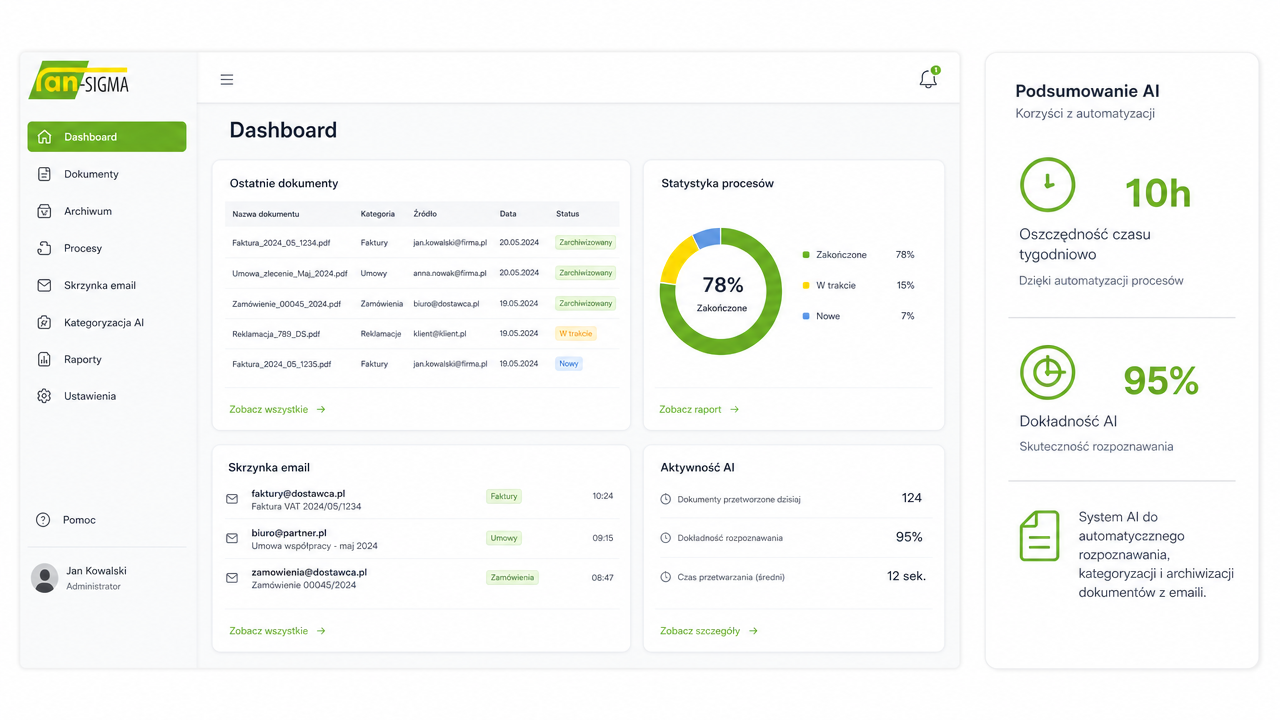Click the fan-SIGMA logo
The width and height of the screenshot is (1280, 720).
[79, 80]
